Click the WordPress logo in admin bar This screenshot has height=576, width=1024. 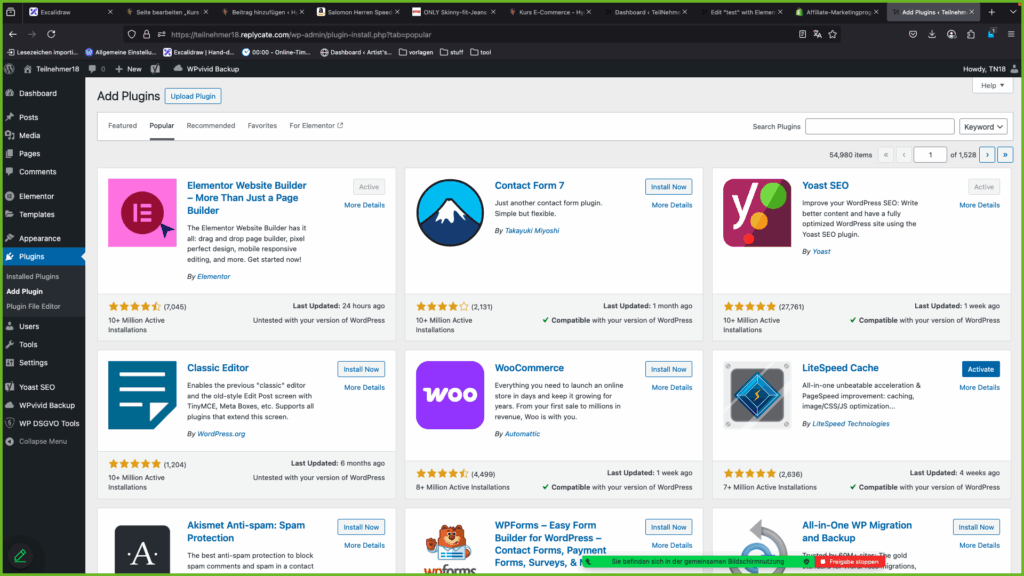(x=10, y=69)
